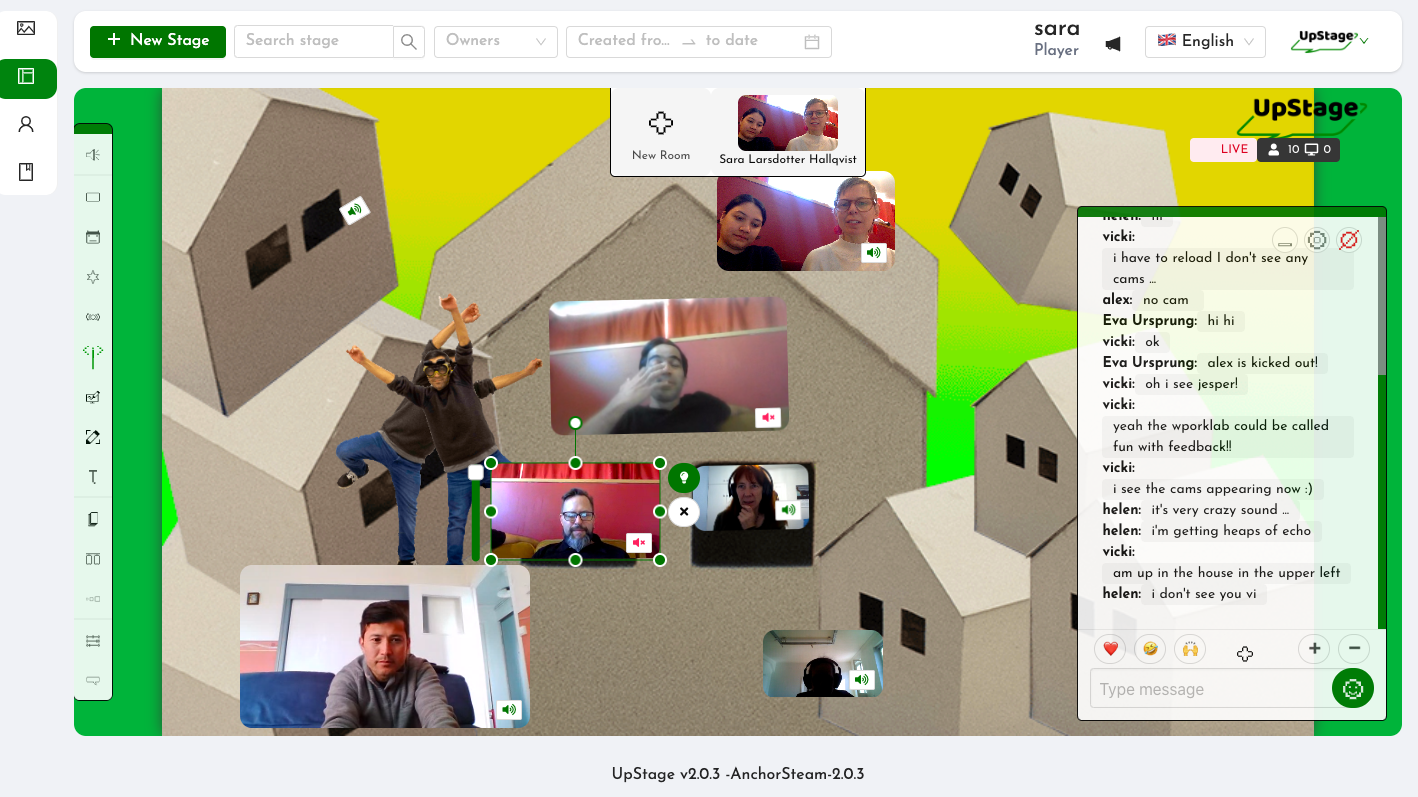Expand the Owners filter dropdown
The height and width of the screenshot is (797, 1418).
coord(495,42)
